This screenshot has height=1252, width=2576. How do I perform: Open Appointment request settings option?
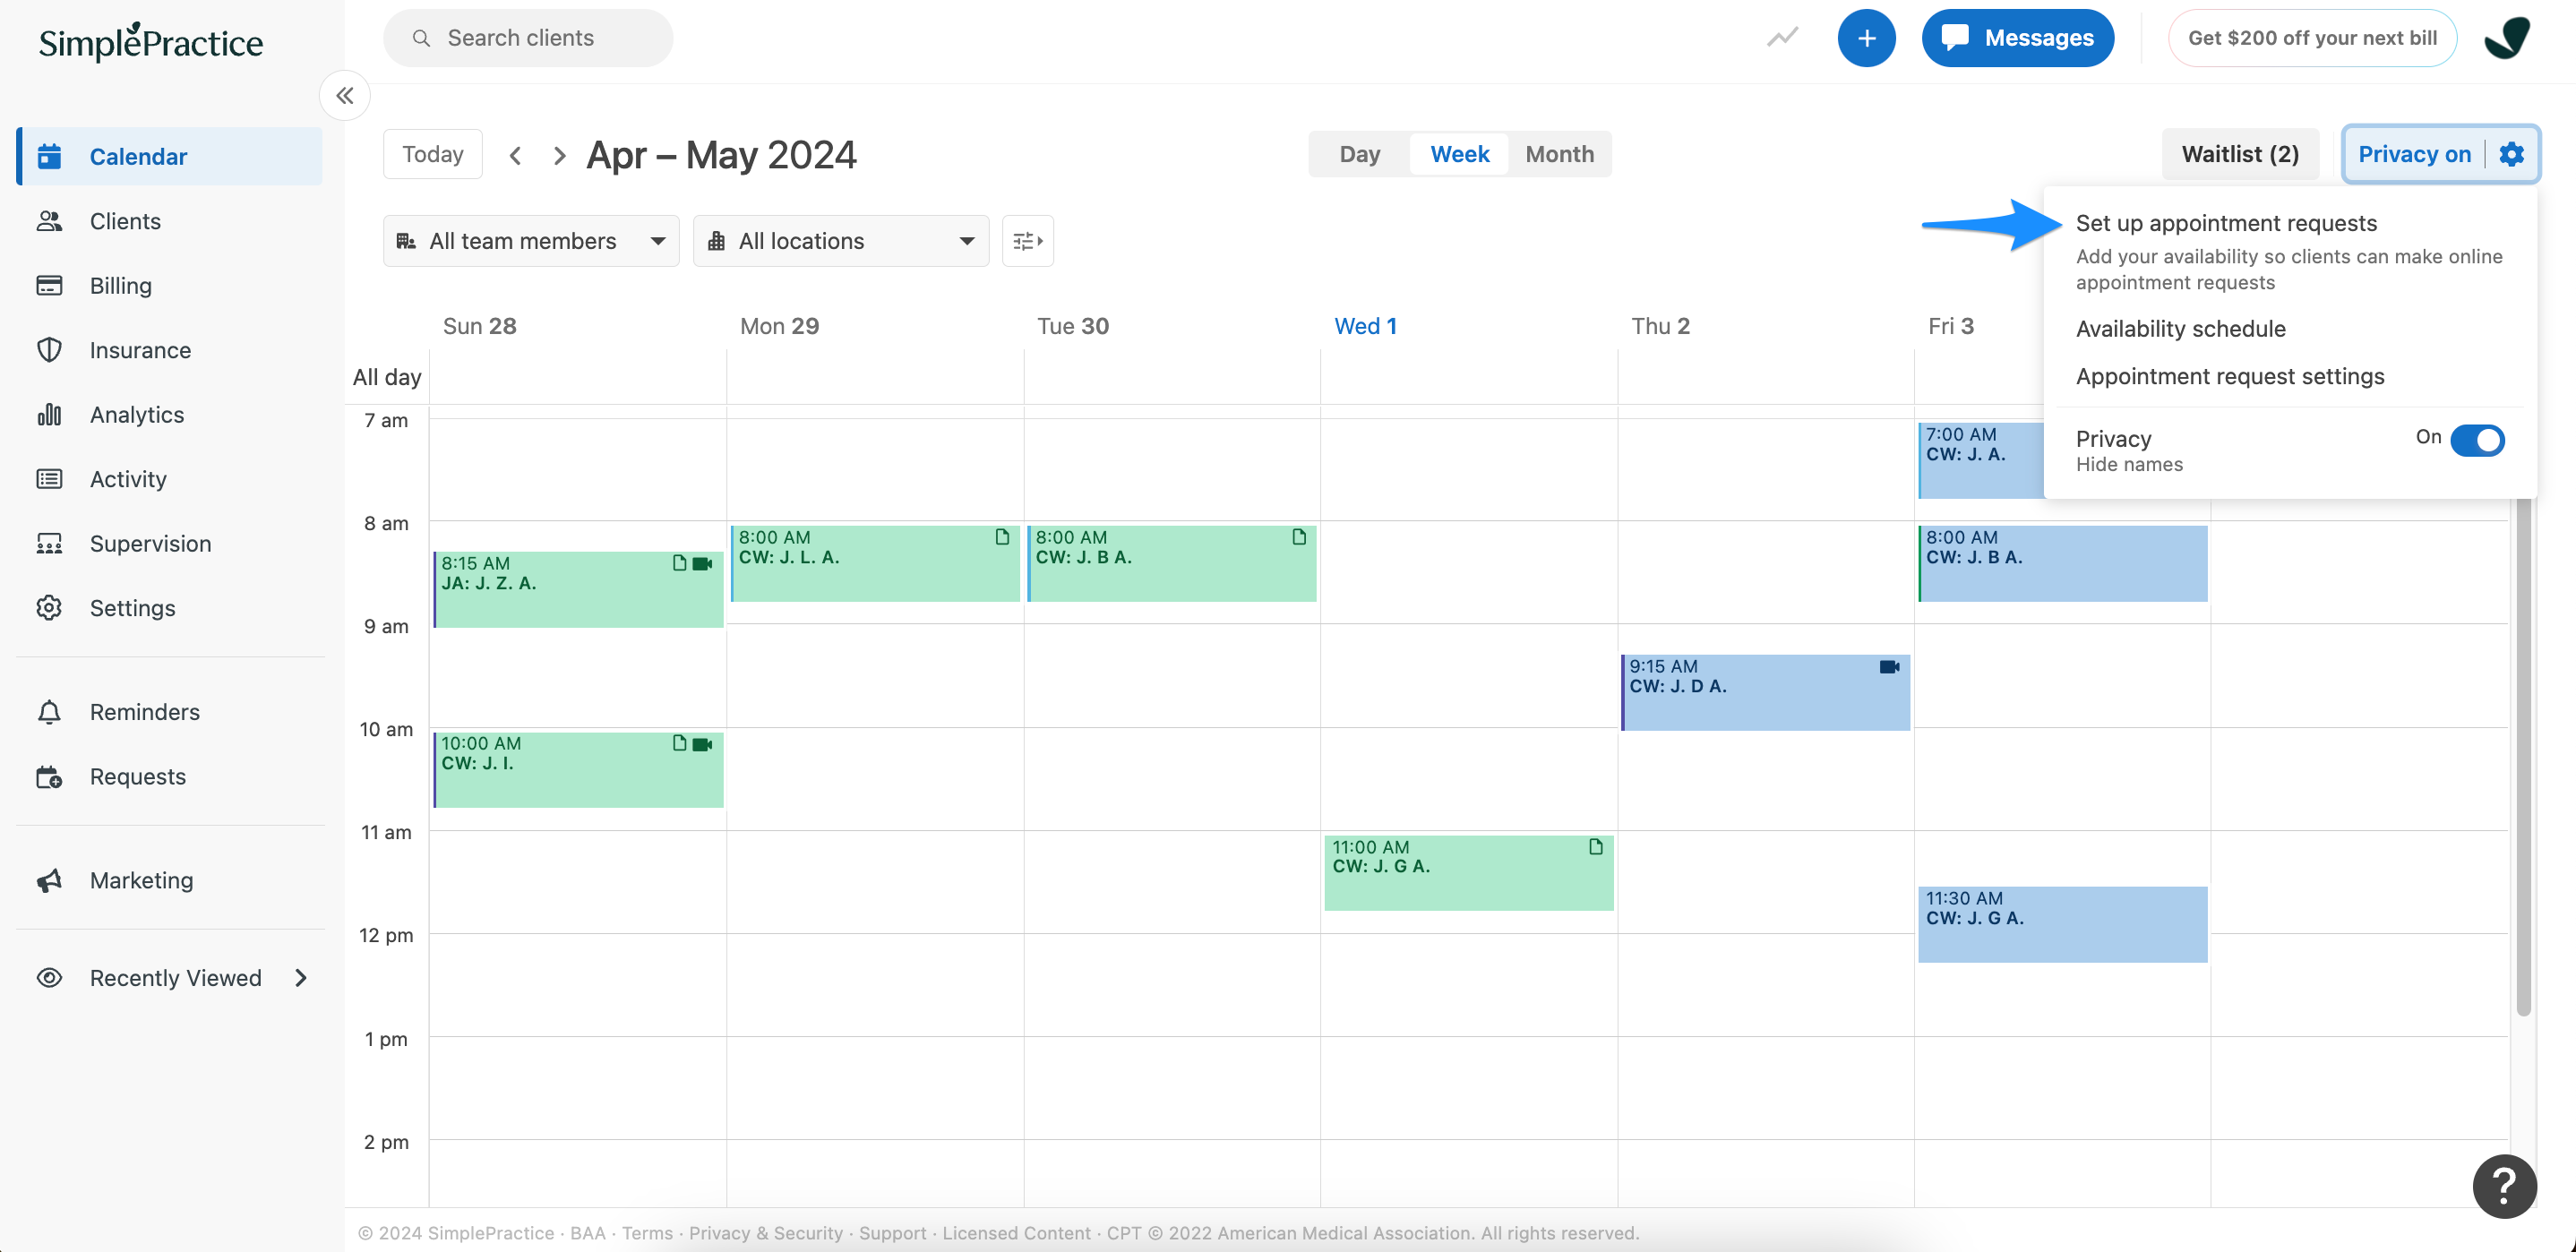click(2229, 376)
